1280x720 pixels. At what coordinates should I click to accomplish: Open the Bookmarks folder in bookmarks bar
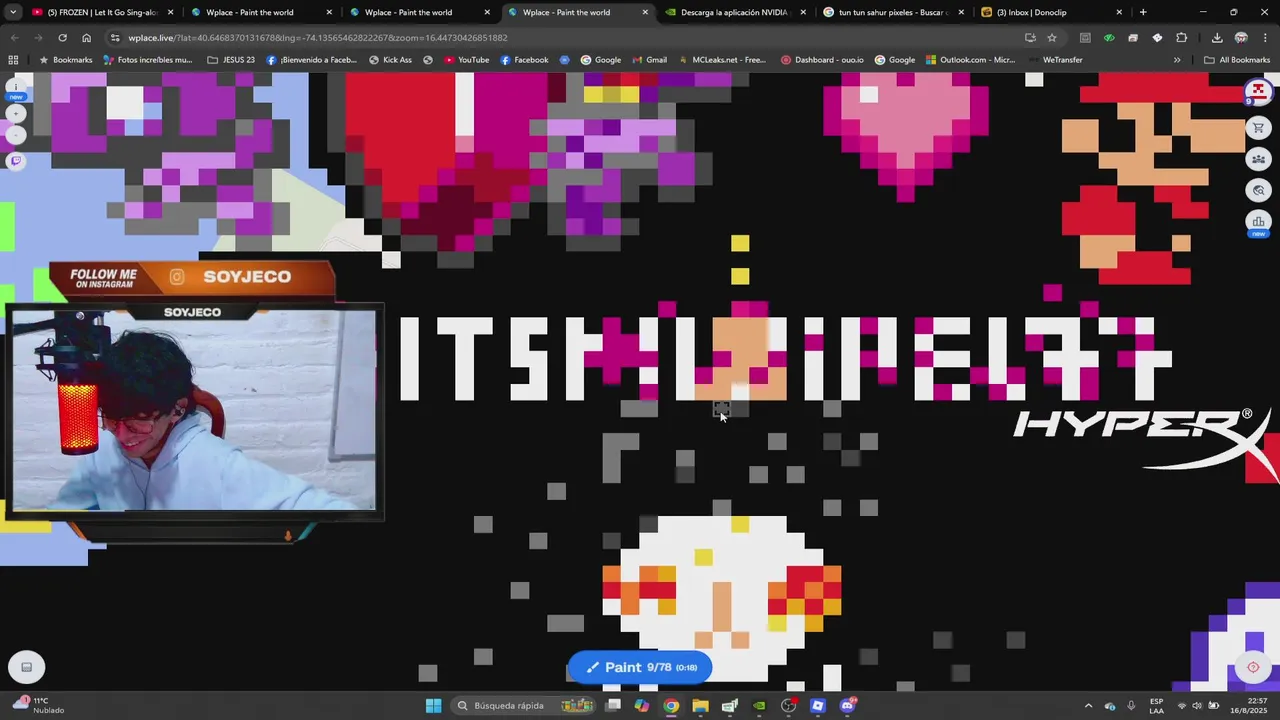(x=65, y=60)
